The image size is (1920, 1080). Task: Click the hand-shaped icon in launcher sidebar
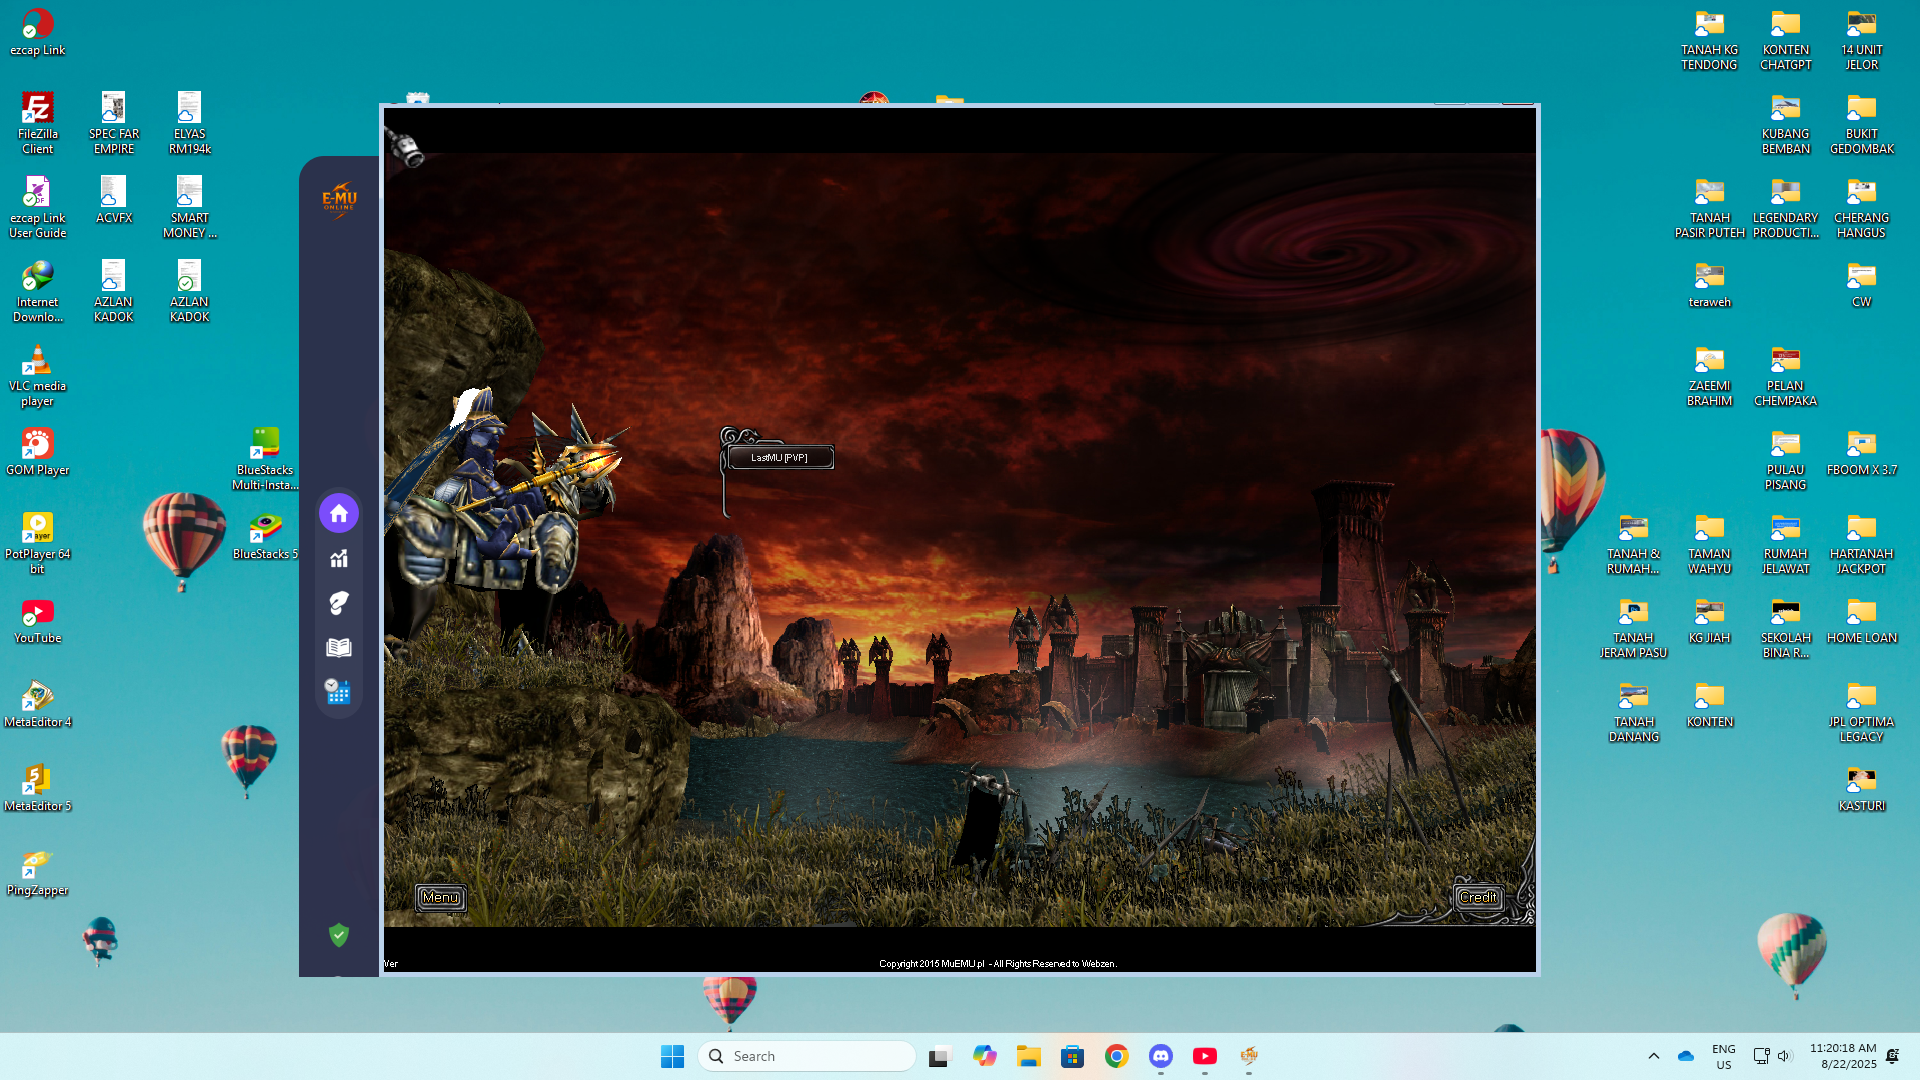339,603
